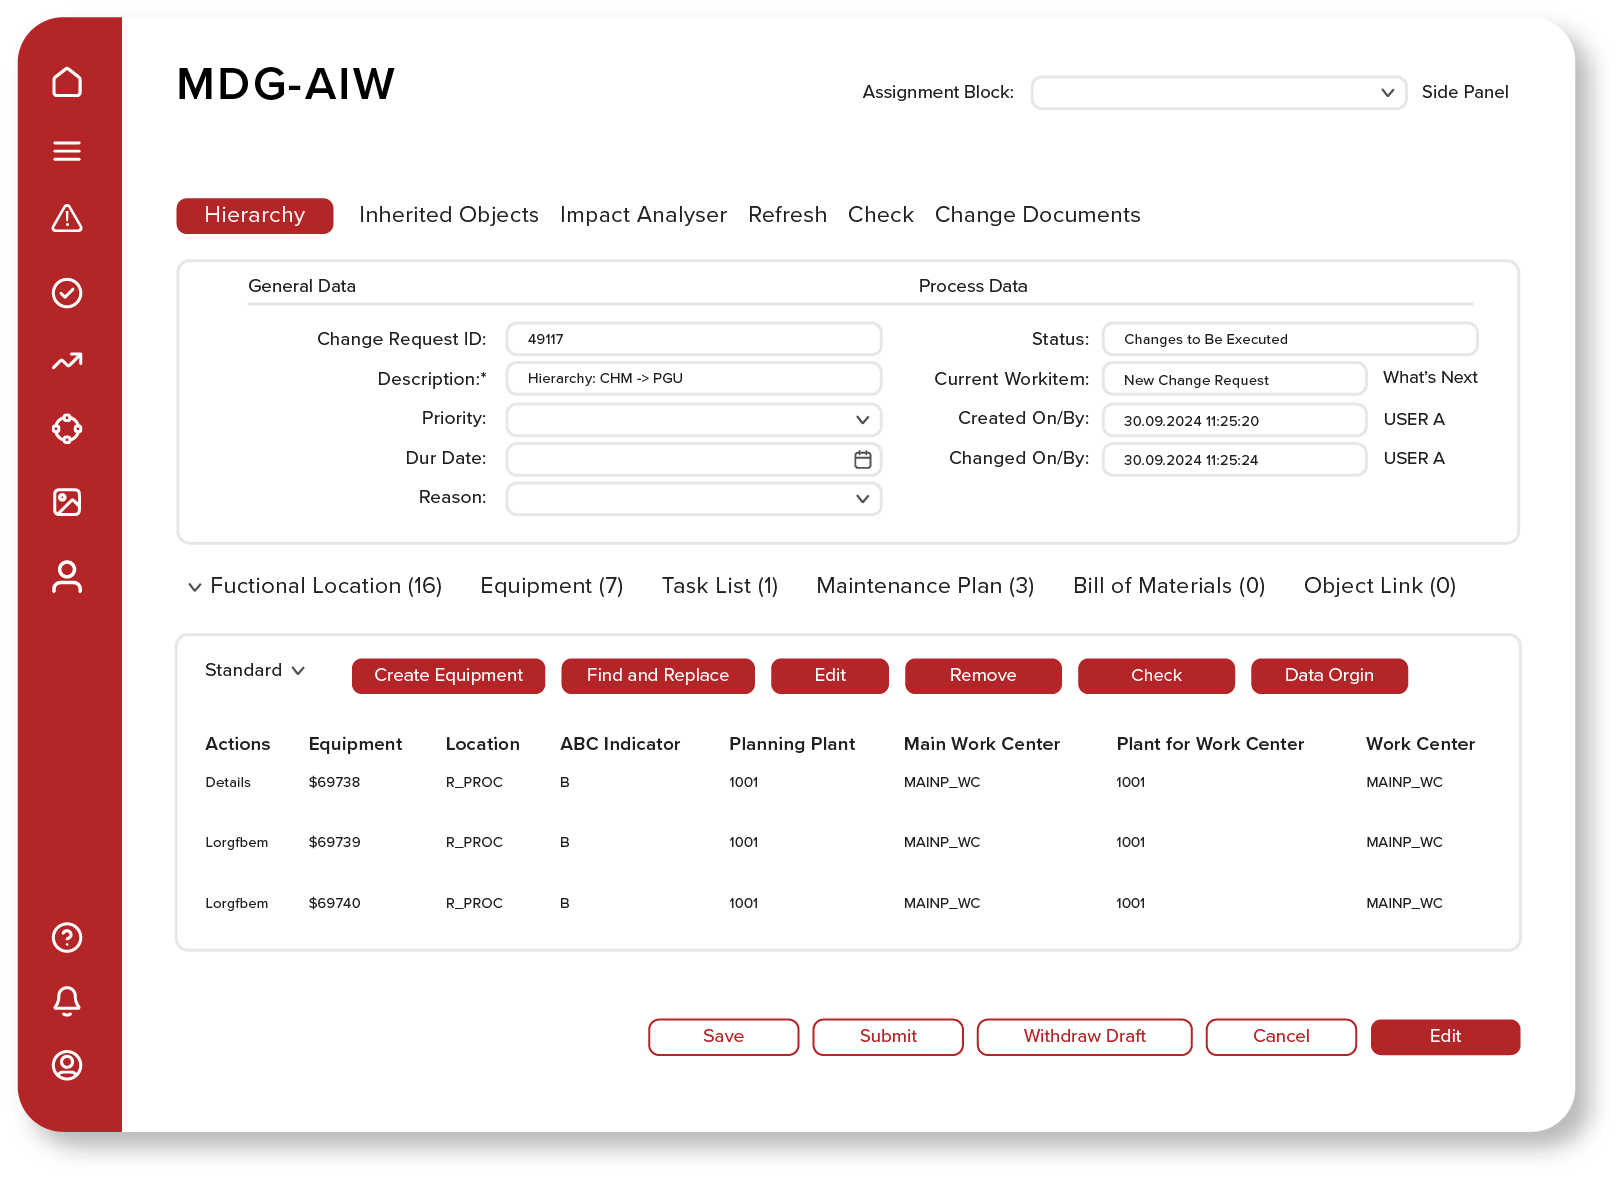Select the Home icon in the sidebar
Screen dimensions: 1622x1180
click(67, 83)
